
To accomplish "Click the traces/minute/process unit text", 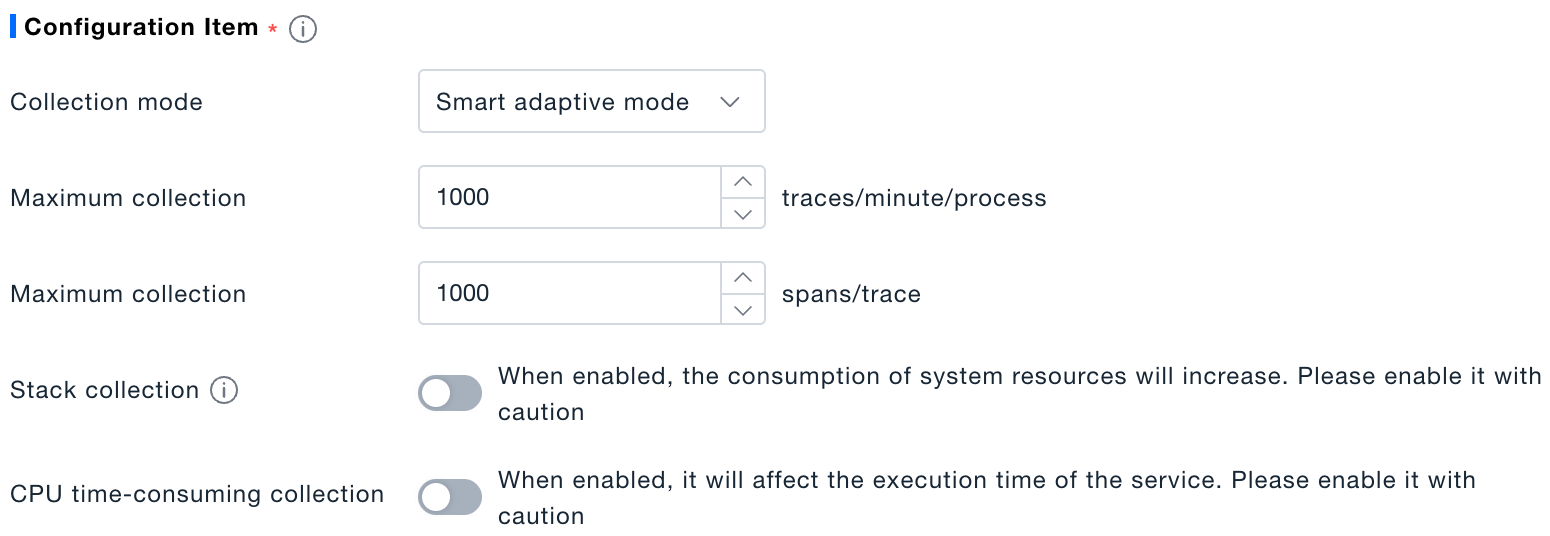I will (914, 198).
